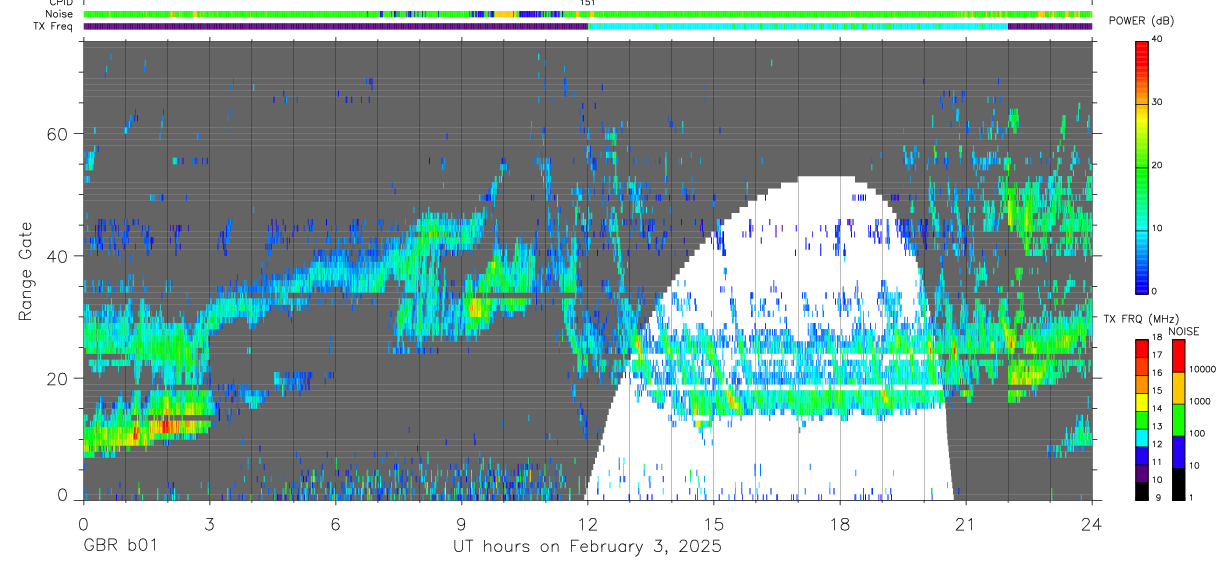Click the GBR b01 radar beam label
This screenshot has height=567, width=1228.
[x=120, y=546]
